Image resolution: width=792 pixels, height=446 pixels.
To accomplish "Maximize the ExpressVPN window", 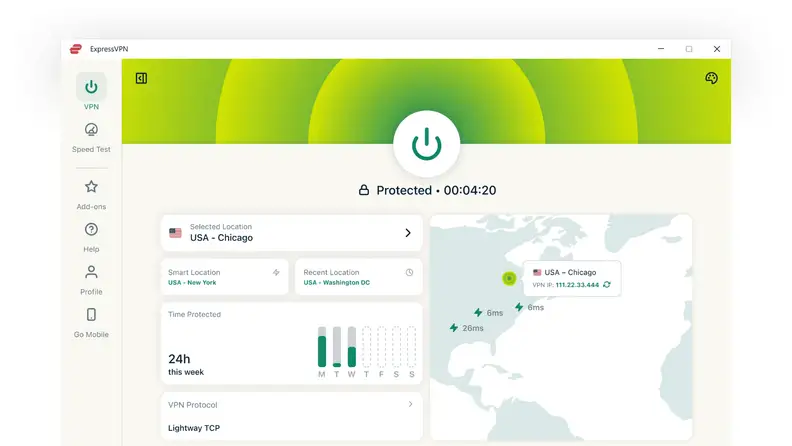I will click(689, 49).
